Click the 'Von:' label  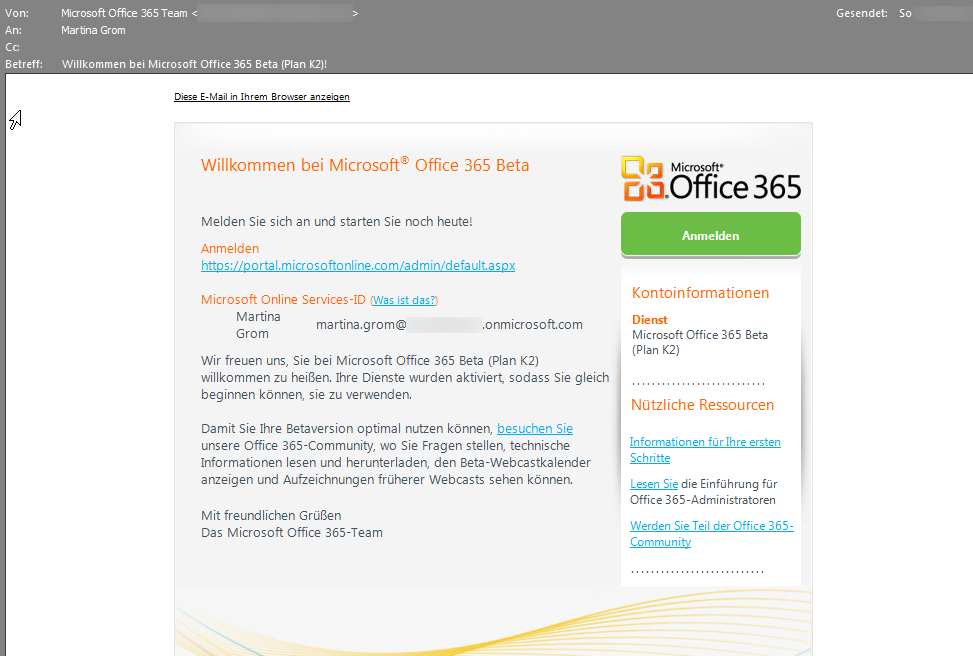pyautogui.click(x=17, y=13)
